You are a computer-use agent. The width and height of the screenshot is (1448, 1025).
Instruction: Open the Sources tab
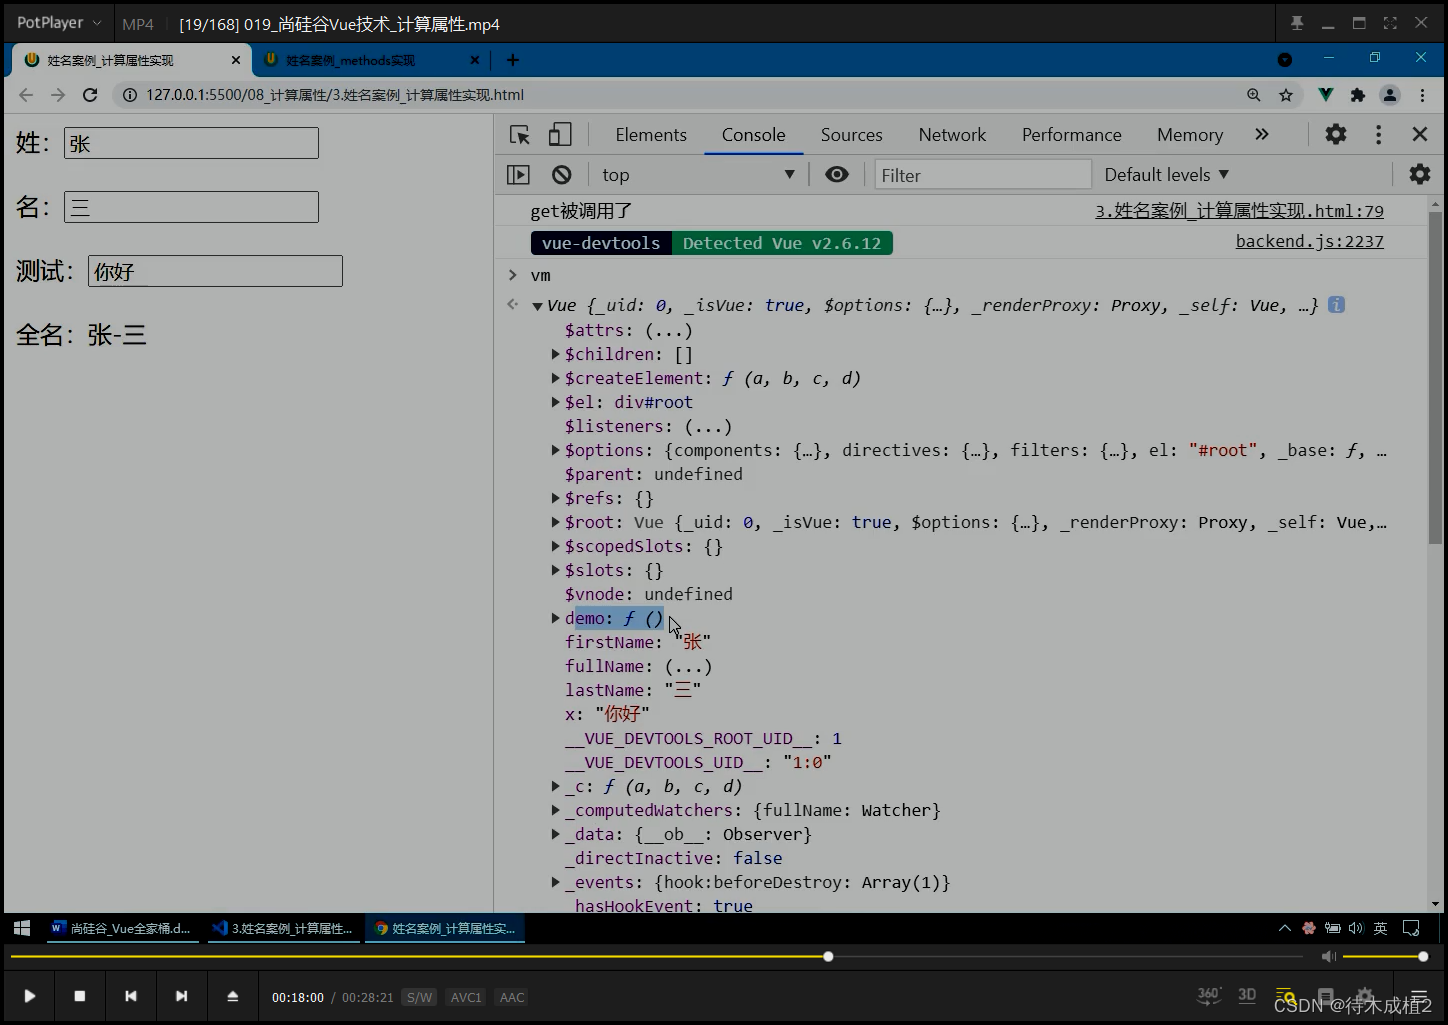coord(851,135)
